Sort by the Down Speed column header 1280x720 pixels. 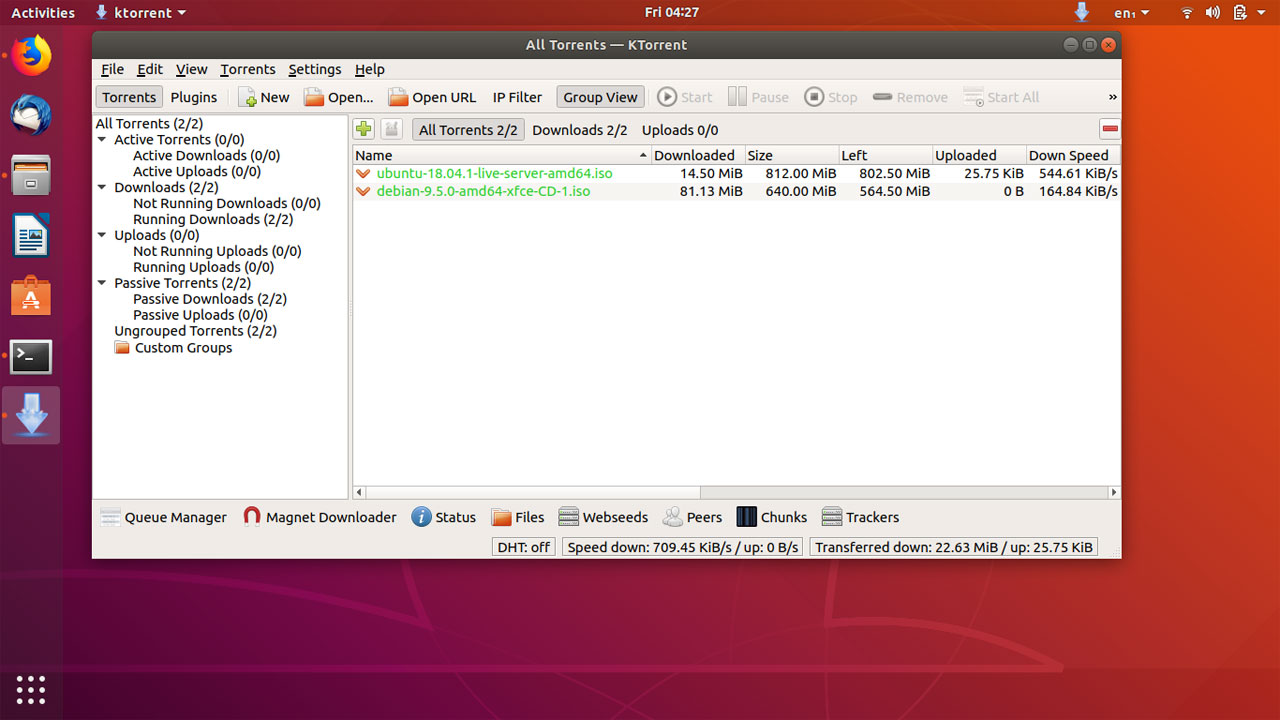tap(1074, 155)
